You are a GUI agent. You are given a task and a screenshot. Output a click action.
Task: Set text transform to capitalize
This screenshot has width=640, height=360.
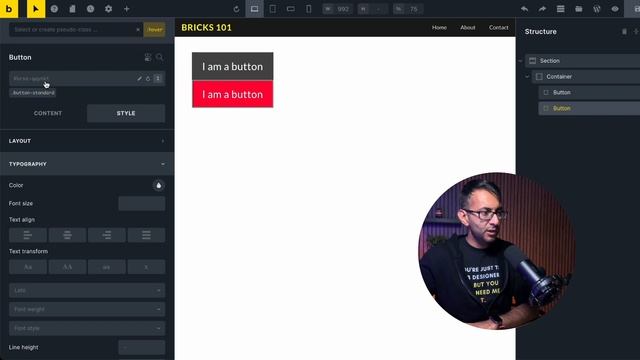(x=28, y=267)
